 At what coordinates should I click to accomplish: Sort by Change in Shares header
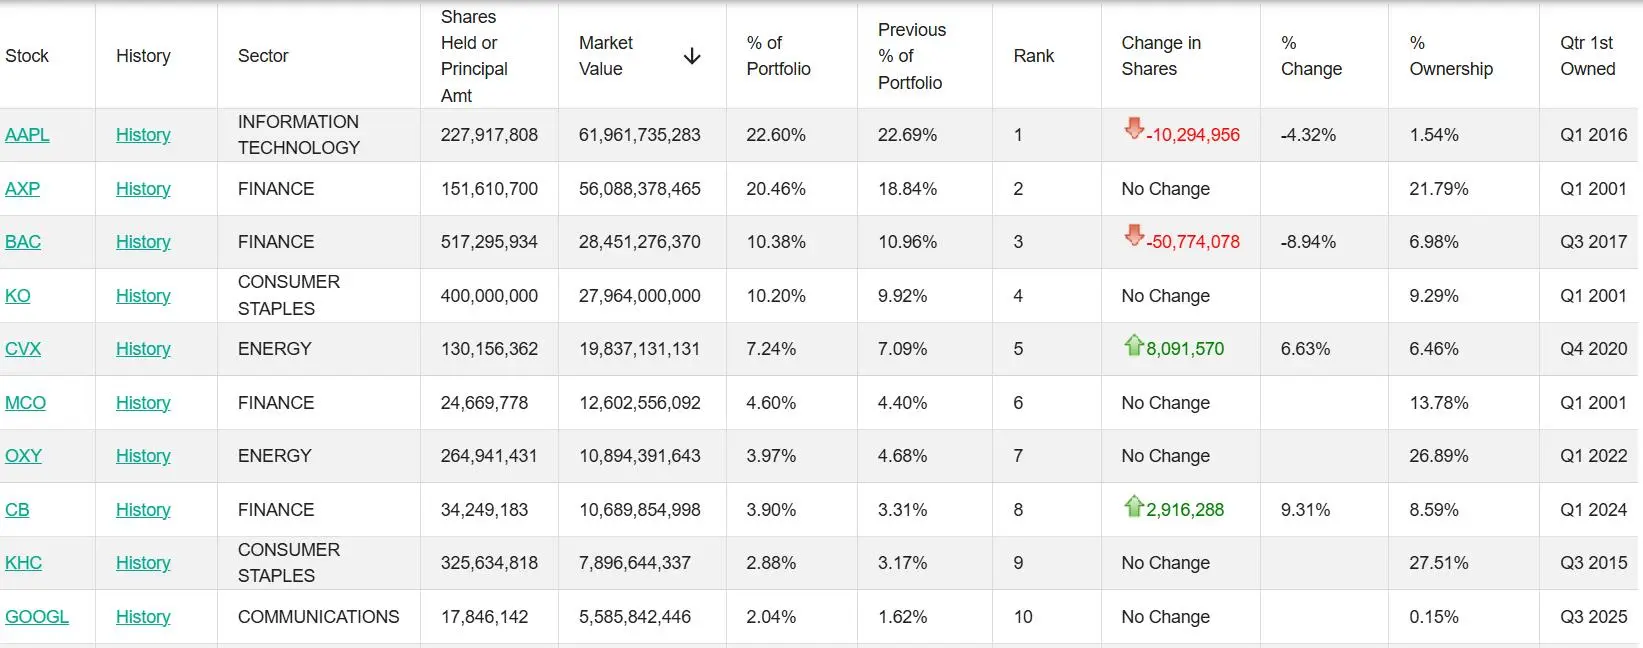1160,56
